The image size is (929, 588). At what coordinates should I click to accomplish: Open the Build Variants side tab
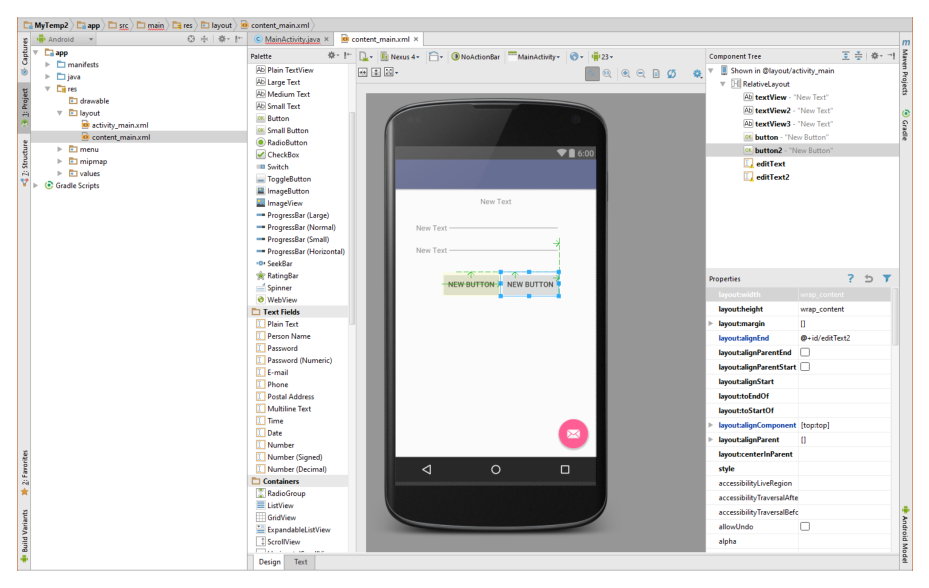pos(25,535)
